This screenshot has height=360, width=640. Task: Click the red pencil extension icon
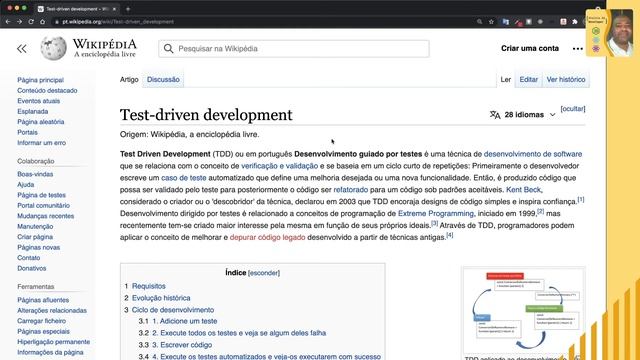pos(518,22)
